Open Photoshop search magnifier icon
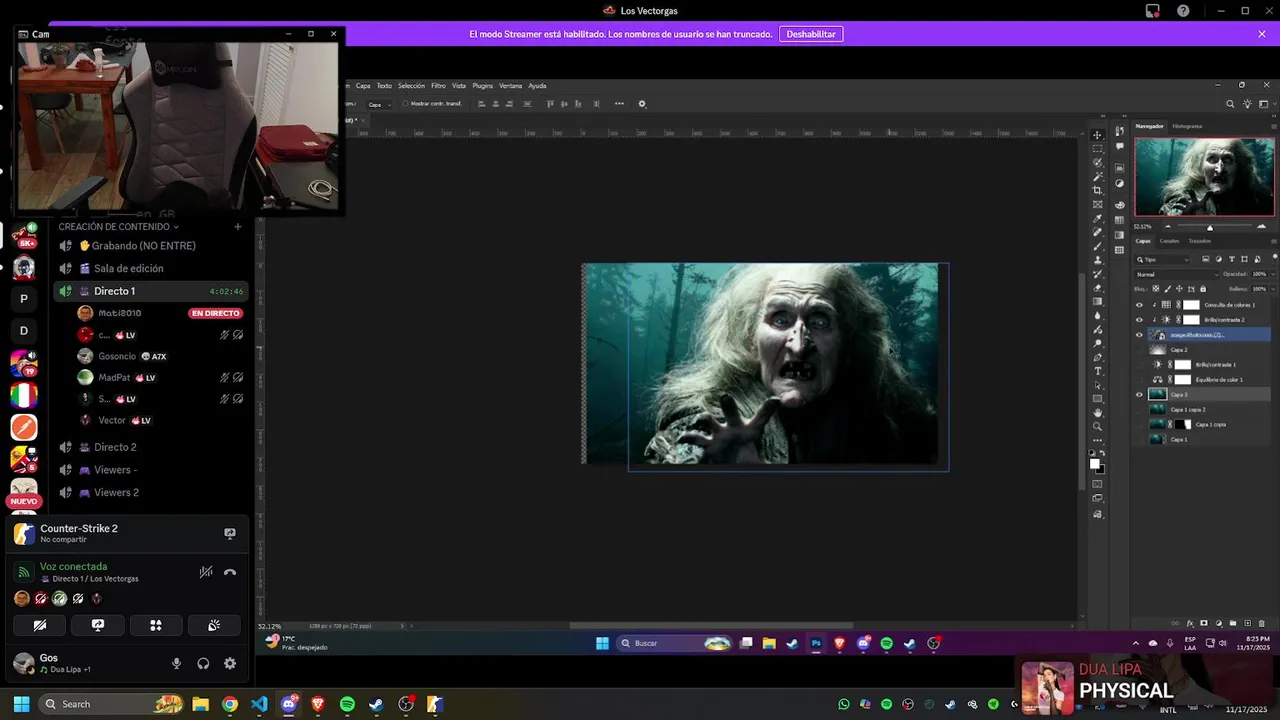Viewport: 1280px width, 720px height. (1230, 104)
